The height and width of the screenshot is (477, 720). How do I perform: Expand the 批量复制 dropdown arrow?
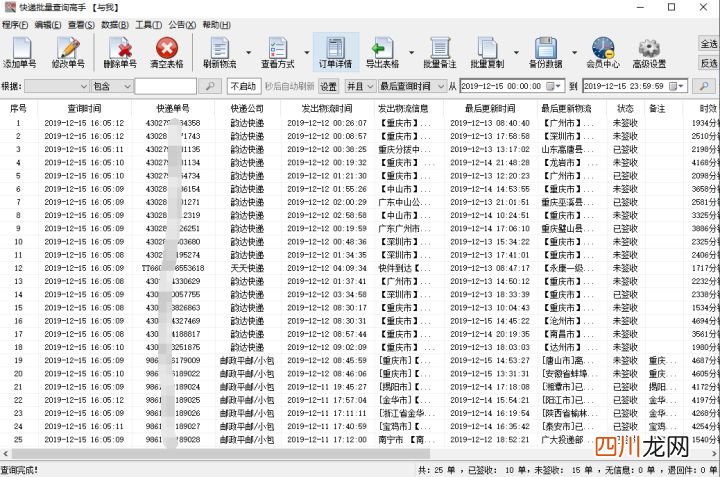(x=516, y=52)
